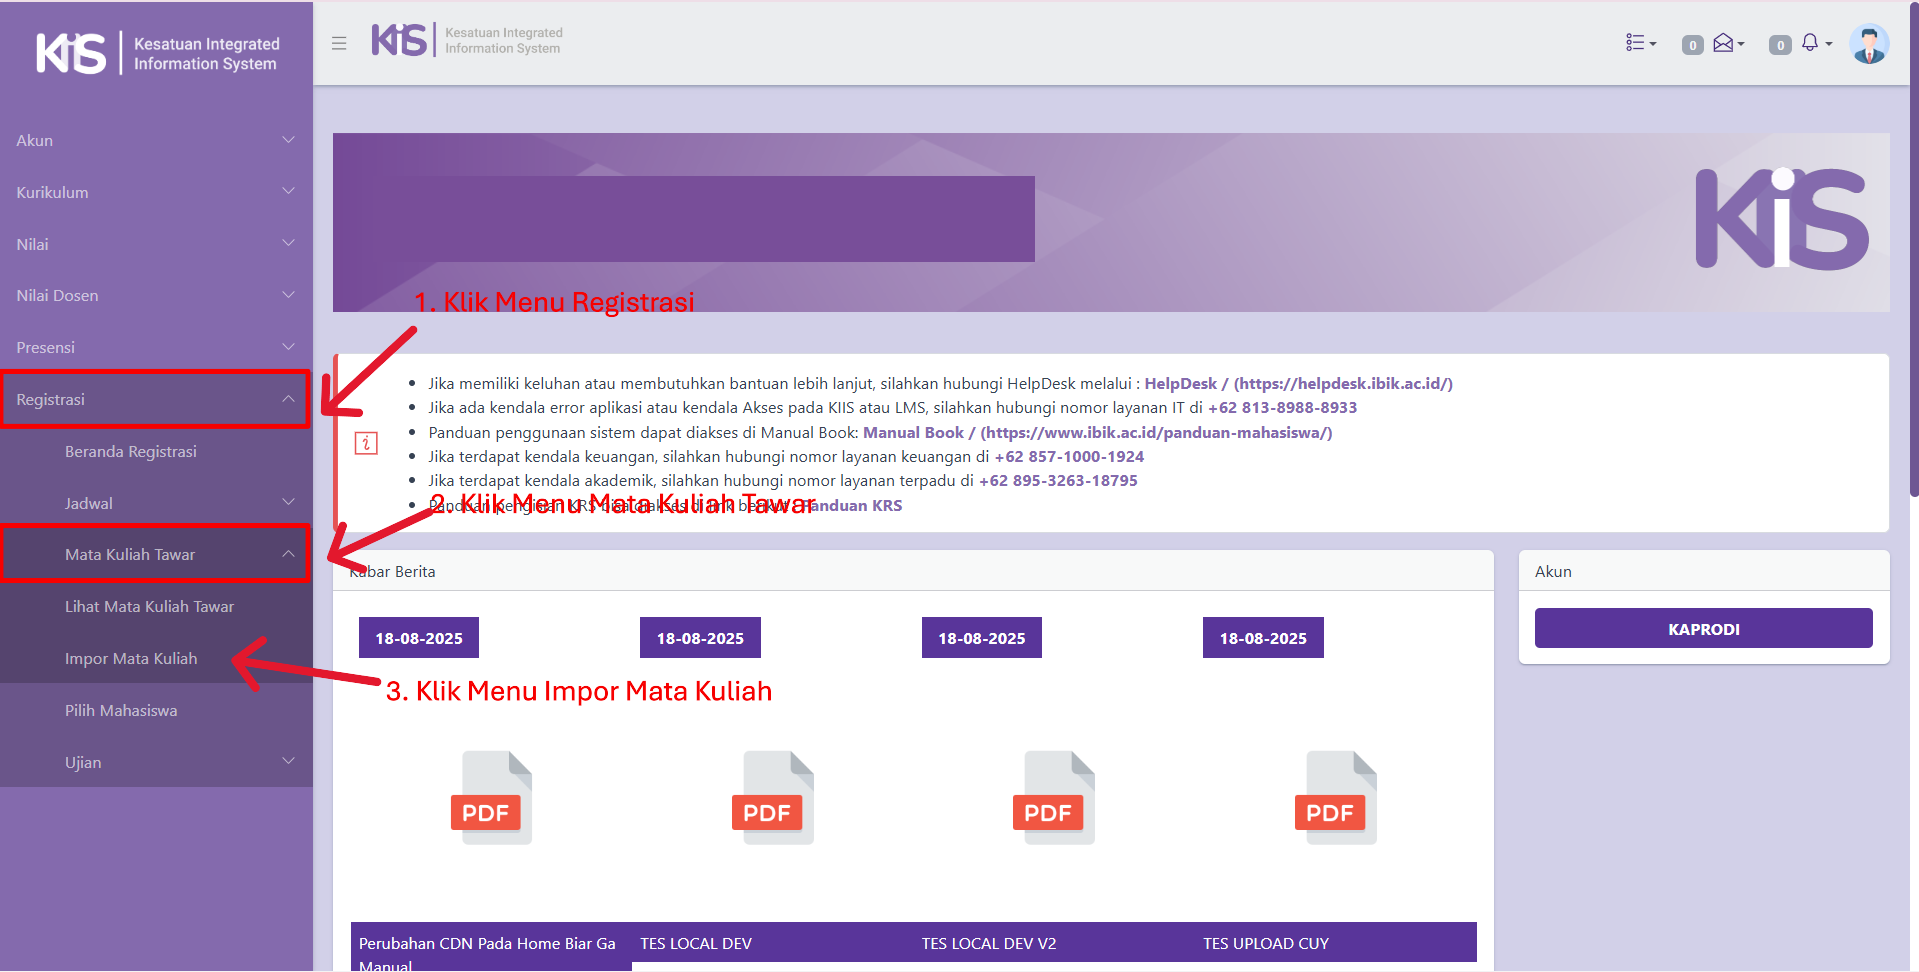Select Pilih Mahasiswa menu item
This screenshot has width=1919, height=972.
[121, 710]
